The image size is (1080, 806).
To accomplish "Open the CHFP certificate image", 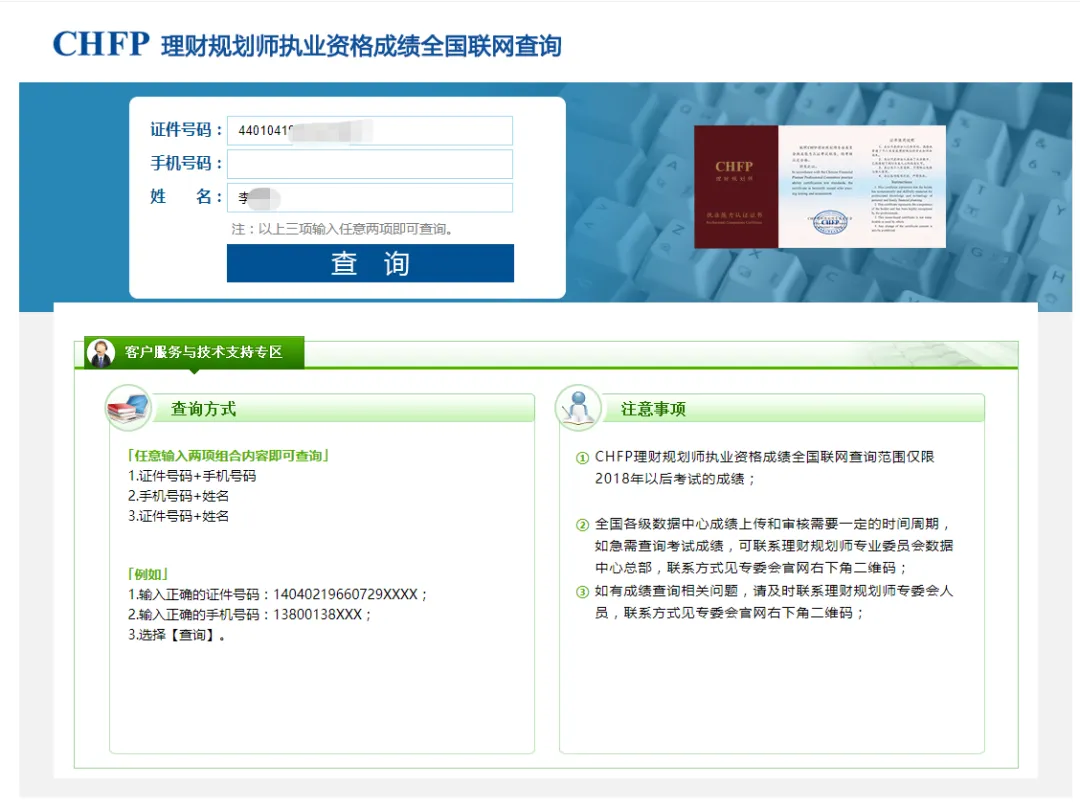I will (819, 186).
